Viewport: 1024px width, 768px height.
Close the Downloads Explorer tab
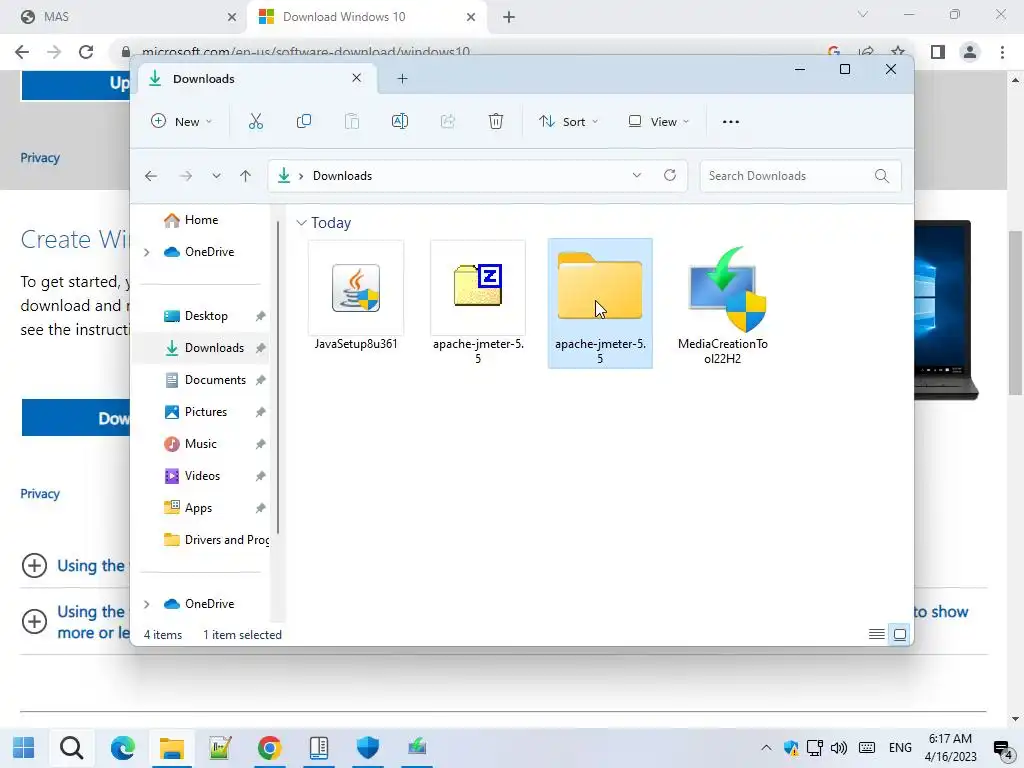pos(357,78)
